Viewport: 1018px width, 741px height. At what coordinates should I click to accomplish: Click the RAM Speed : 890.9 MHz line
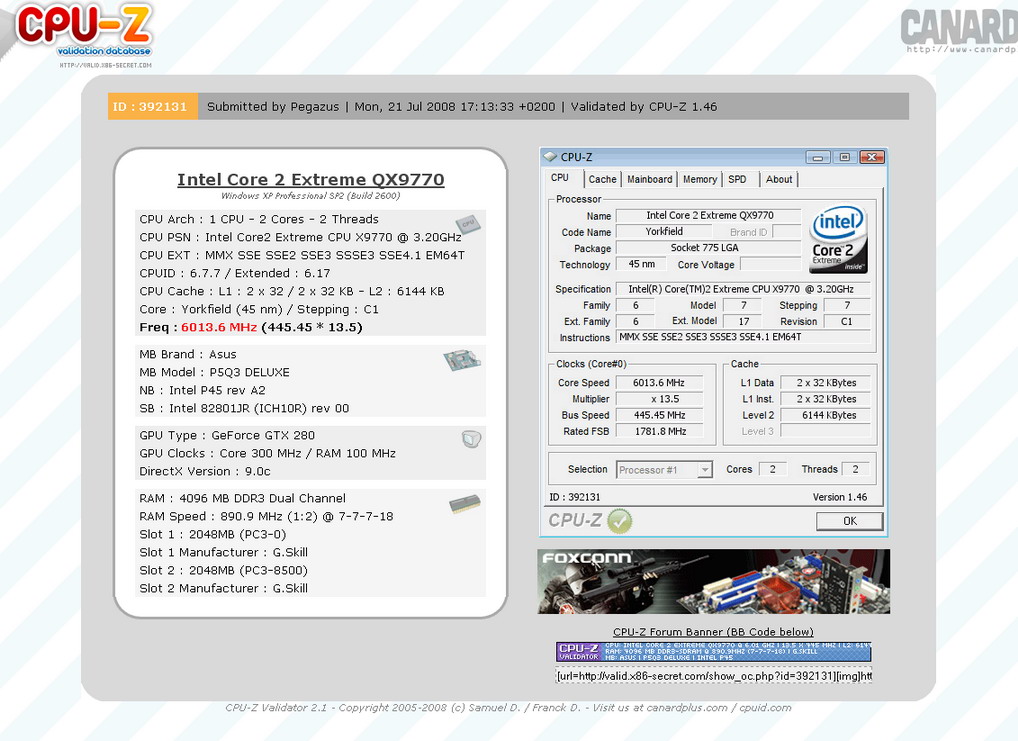(x=266, y=516)
